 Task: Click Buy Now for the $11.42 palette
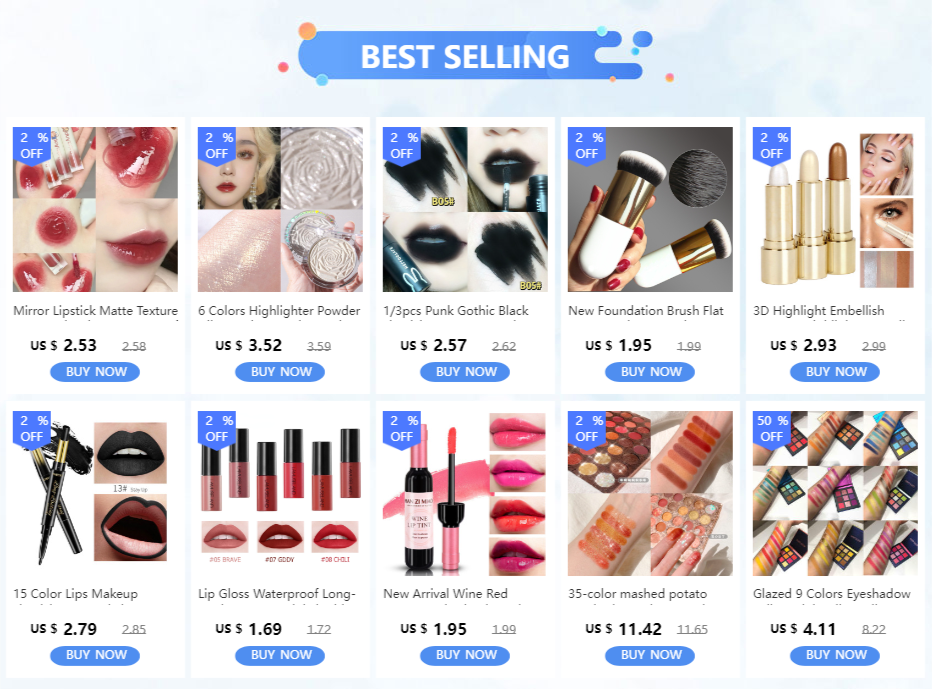(x=650, y=655)
